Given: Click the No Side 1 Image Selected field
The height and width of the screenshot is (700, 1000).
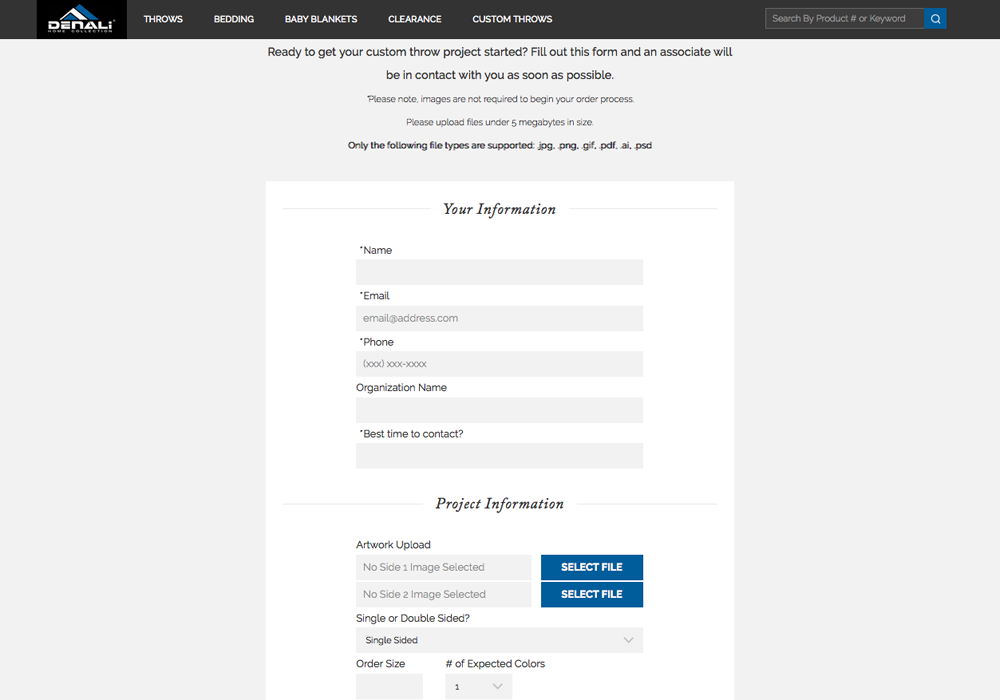Looking at the screenshot, I should coord(443,567).
